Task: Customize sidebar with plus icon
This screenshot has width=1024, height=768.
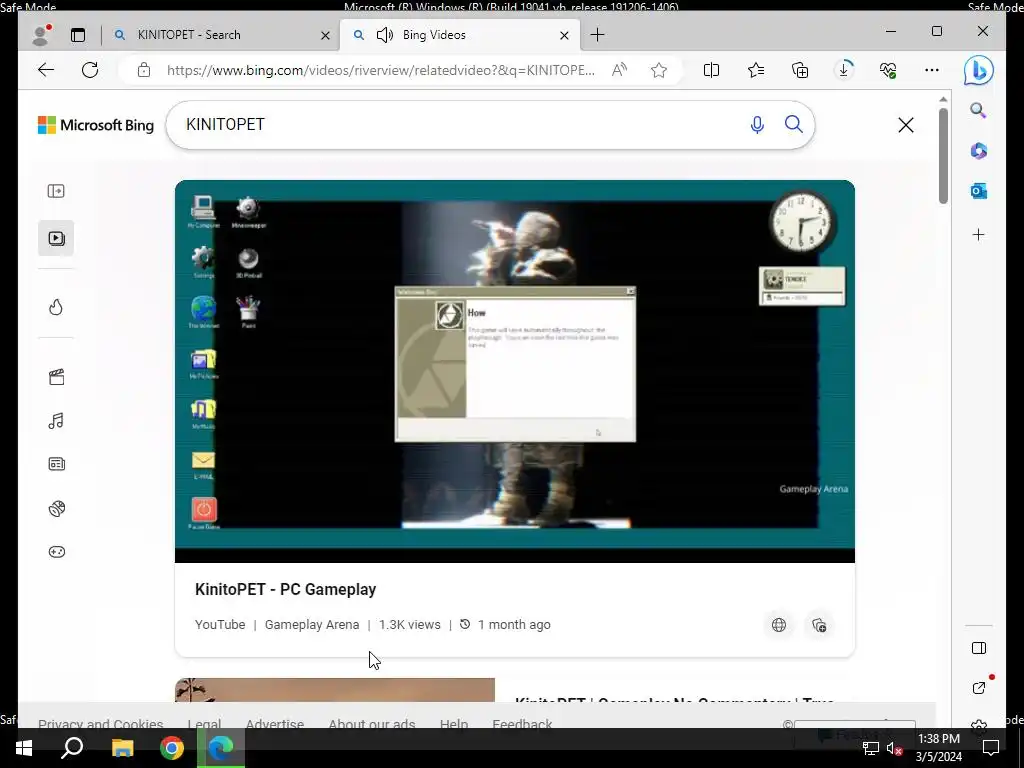Action: pos(978,234)
